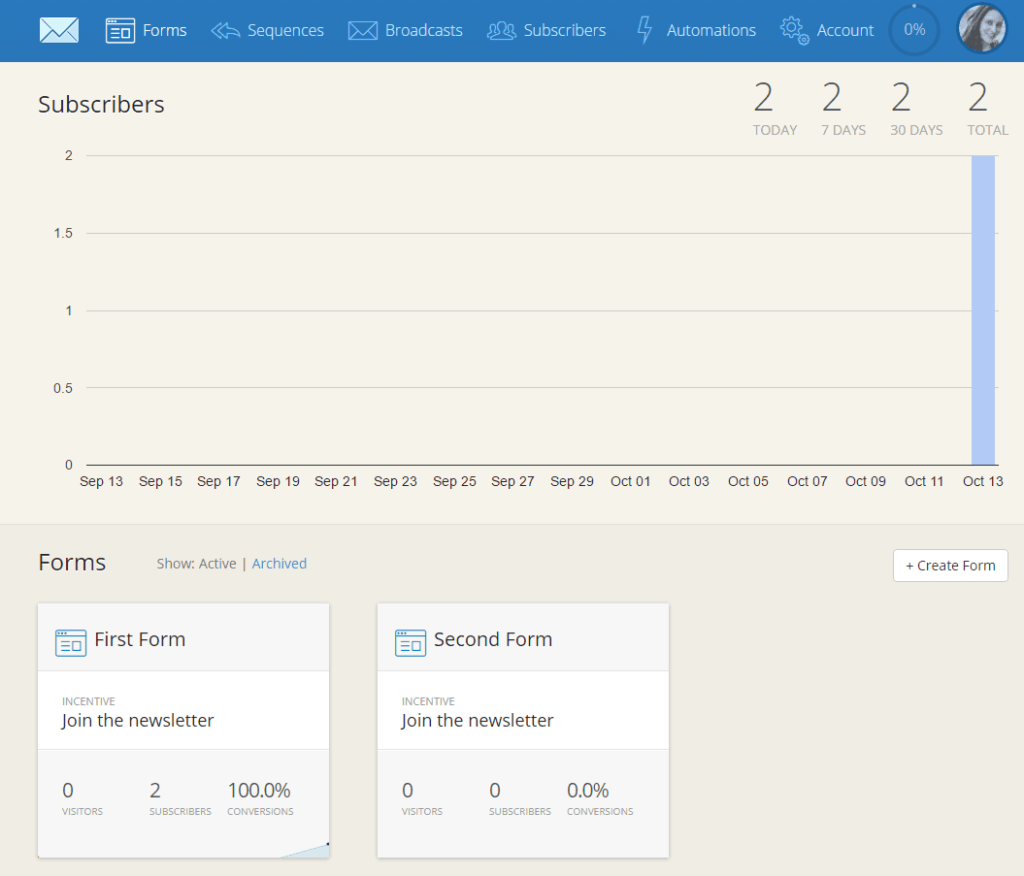Click the Forms window icon in navbar
This screenshot has height=876, width=1024.
pyautogui.click(x=120, y=30)
